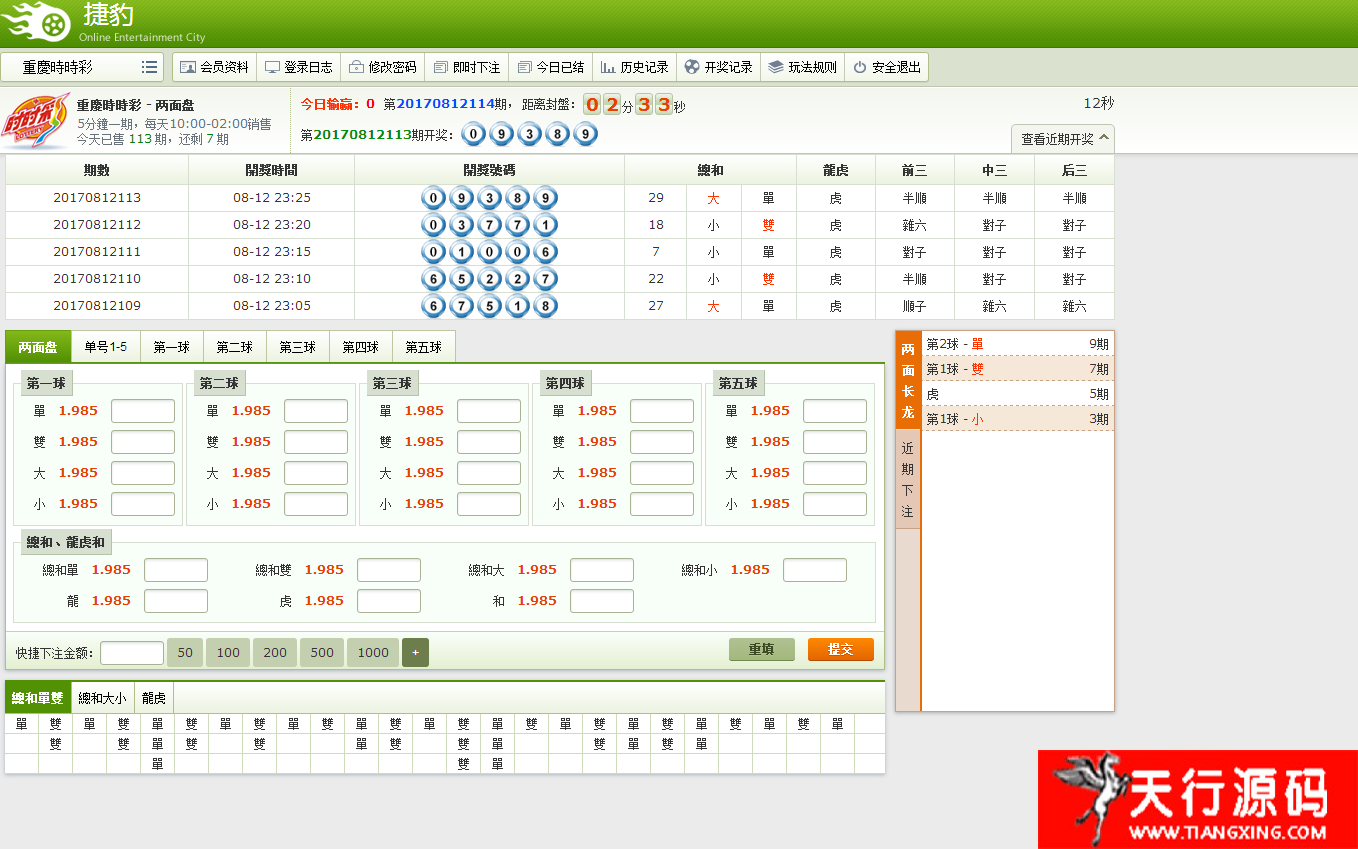
Task: Click 第1球 - 小 3期 streak row
Action: pyautogui.click(x=1017, y=419)
